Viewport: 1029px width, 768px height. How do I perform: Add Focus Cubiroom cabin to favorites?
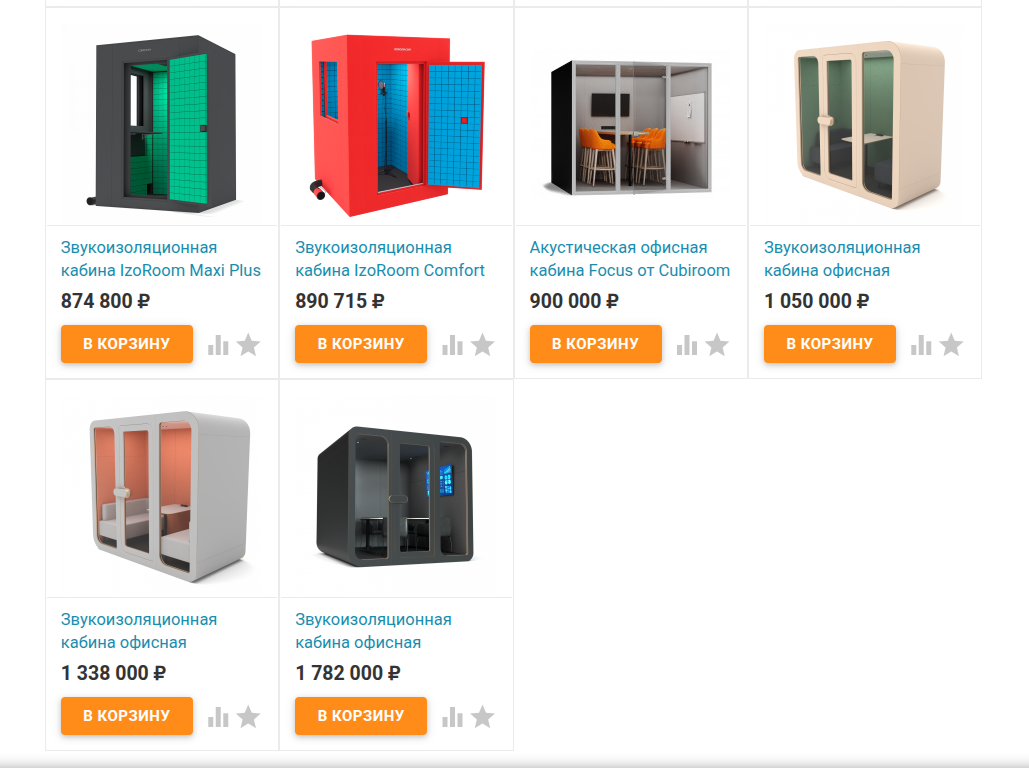pos(717,344)
